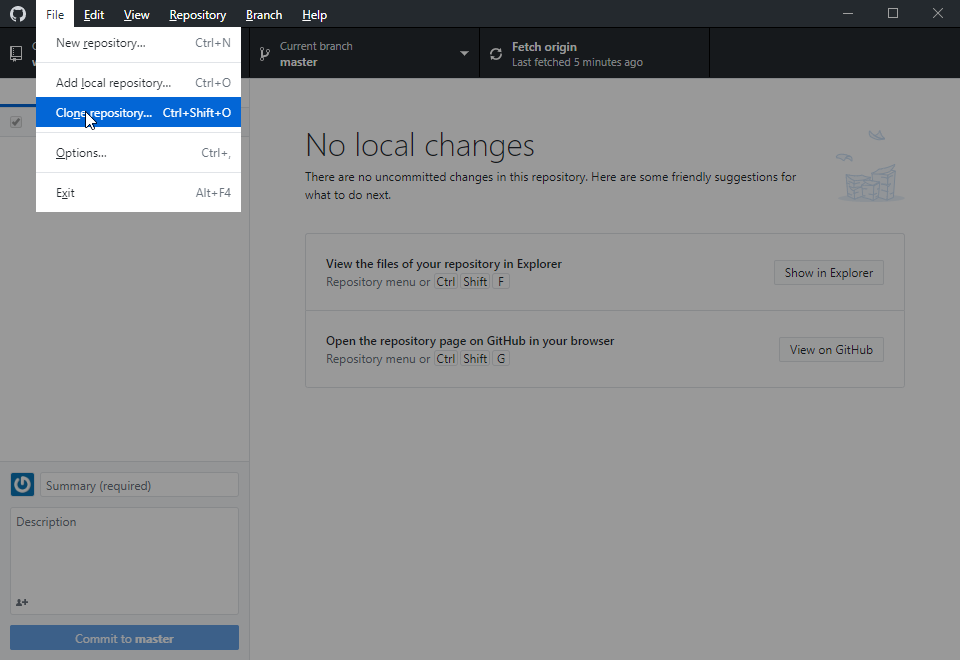Maximize the GitHub Desktop window
Viewport: 960px width, 660px height.
(x=893, y=13)
